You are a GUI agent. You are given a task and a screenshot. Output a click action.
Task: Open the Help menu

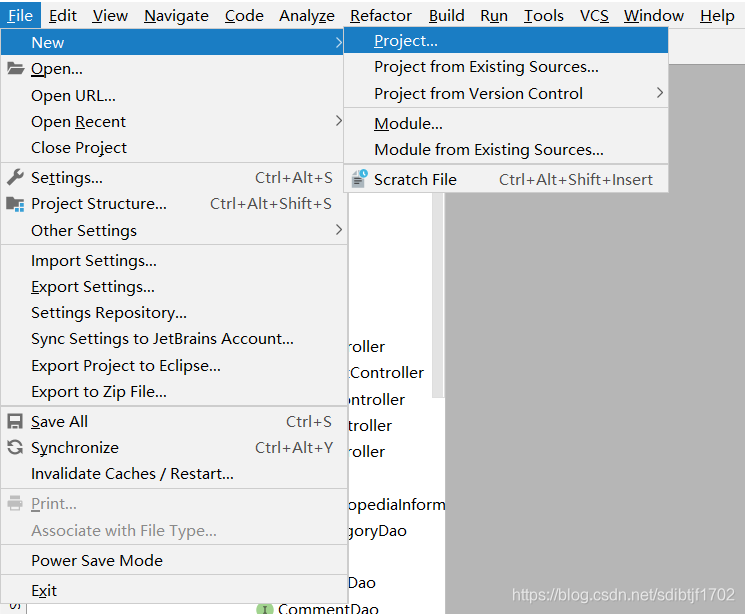coord(717,16)
